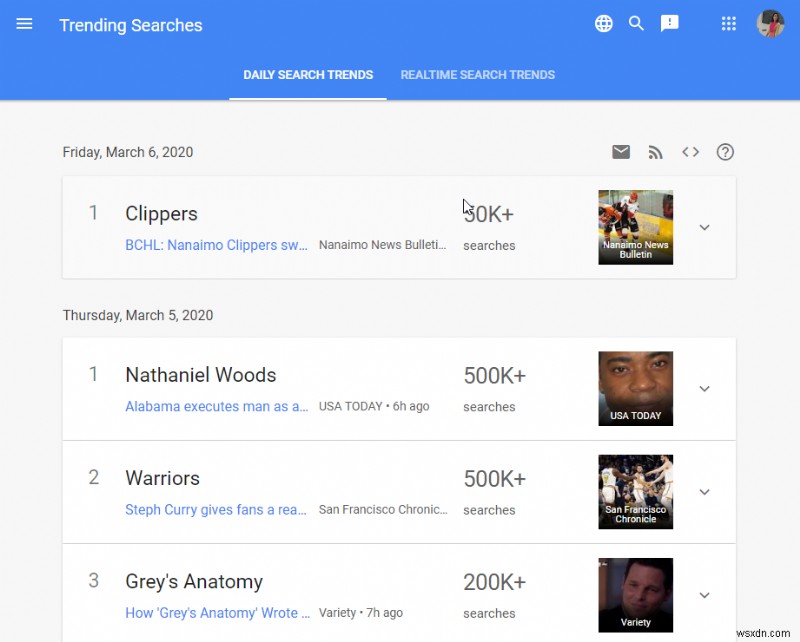Click the Nathaniel Woods trend title

[200, 375]
